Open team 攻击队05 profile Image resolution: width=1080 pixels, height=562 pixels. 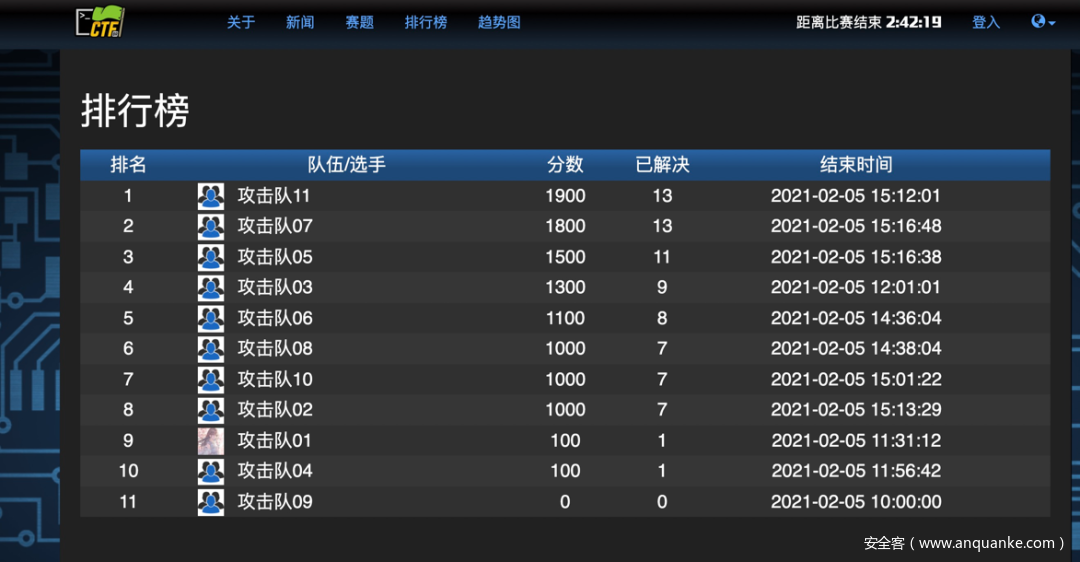tap(275, 257)
